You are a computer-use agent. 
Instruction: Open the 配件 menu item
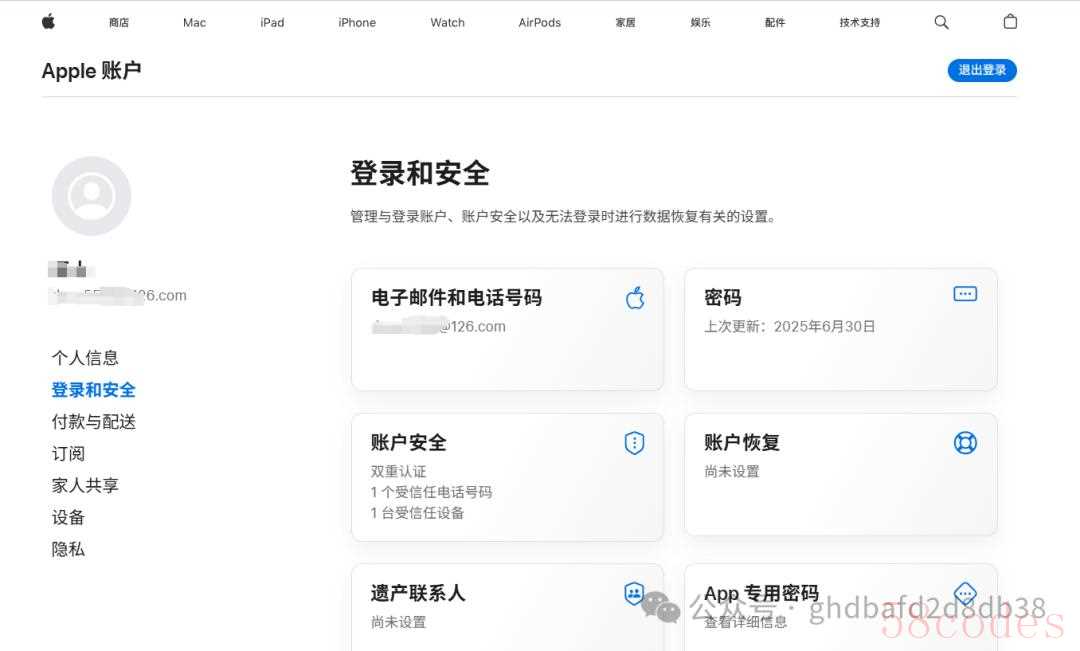point(775,23)
